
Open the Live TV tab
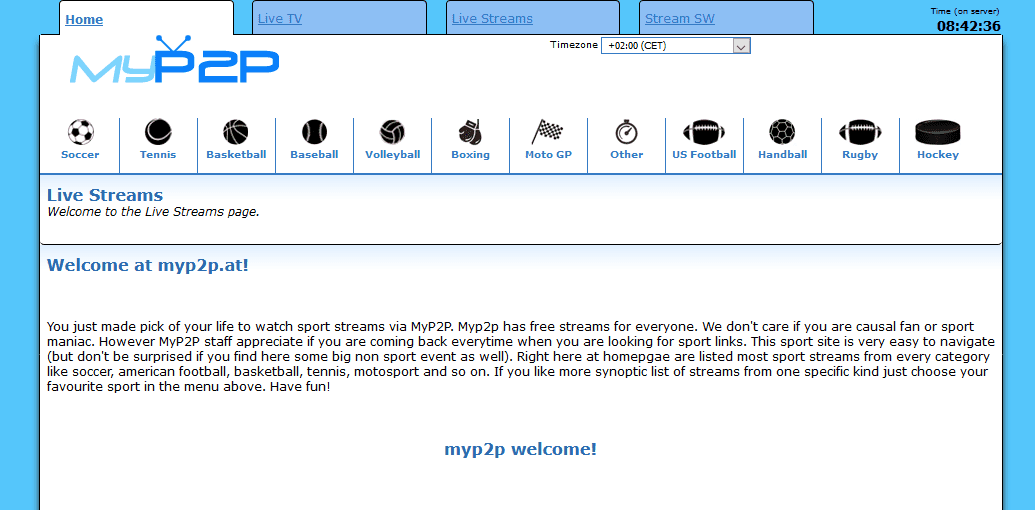pos(280,19)
